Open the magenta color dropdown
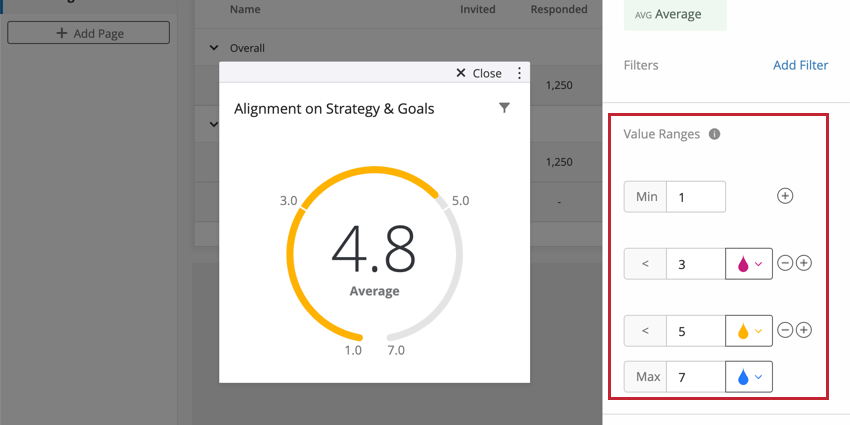Screen dimensions: 850x425 tap(749, 263)
